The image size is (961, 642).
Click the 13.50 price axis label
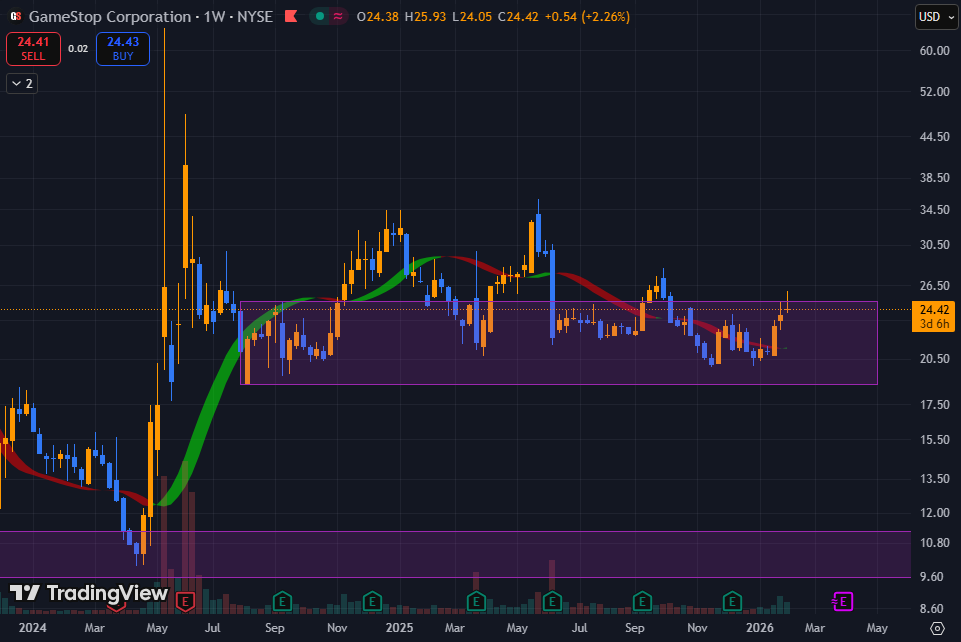(935, 478)
